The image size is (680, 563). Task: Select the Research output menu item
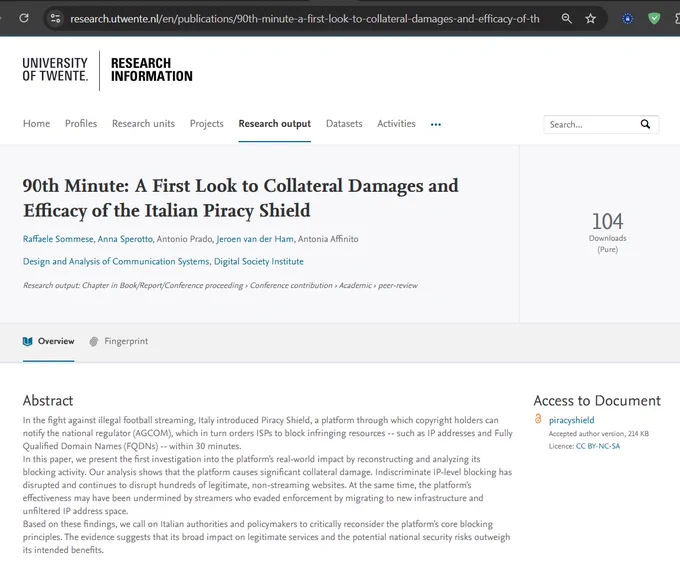[275, 124]
